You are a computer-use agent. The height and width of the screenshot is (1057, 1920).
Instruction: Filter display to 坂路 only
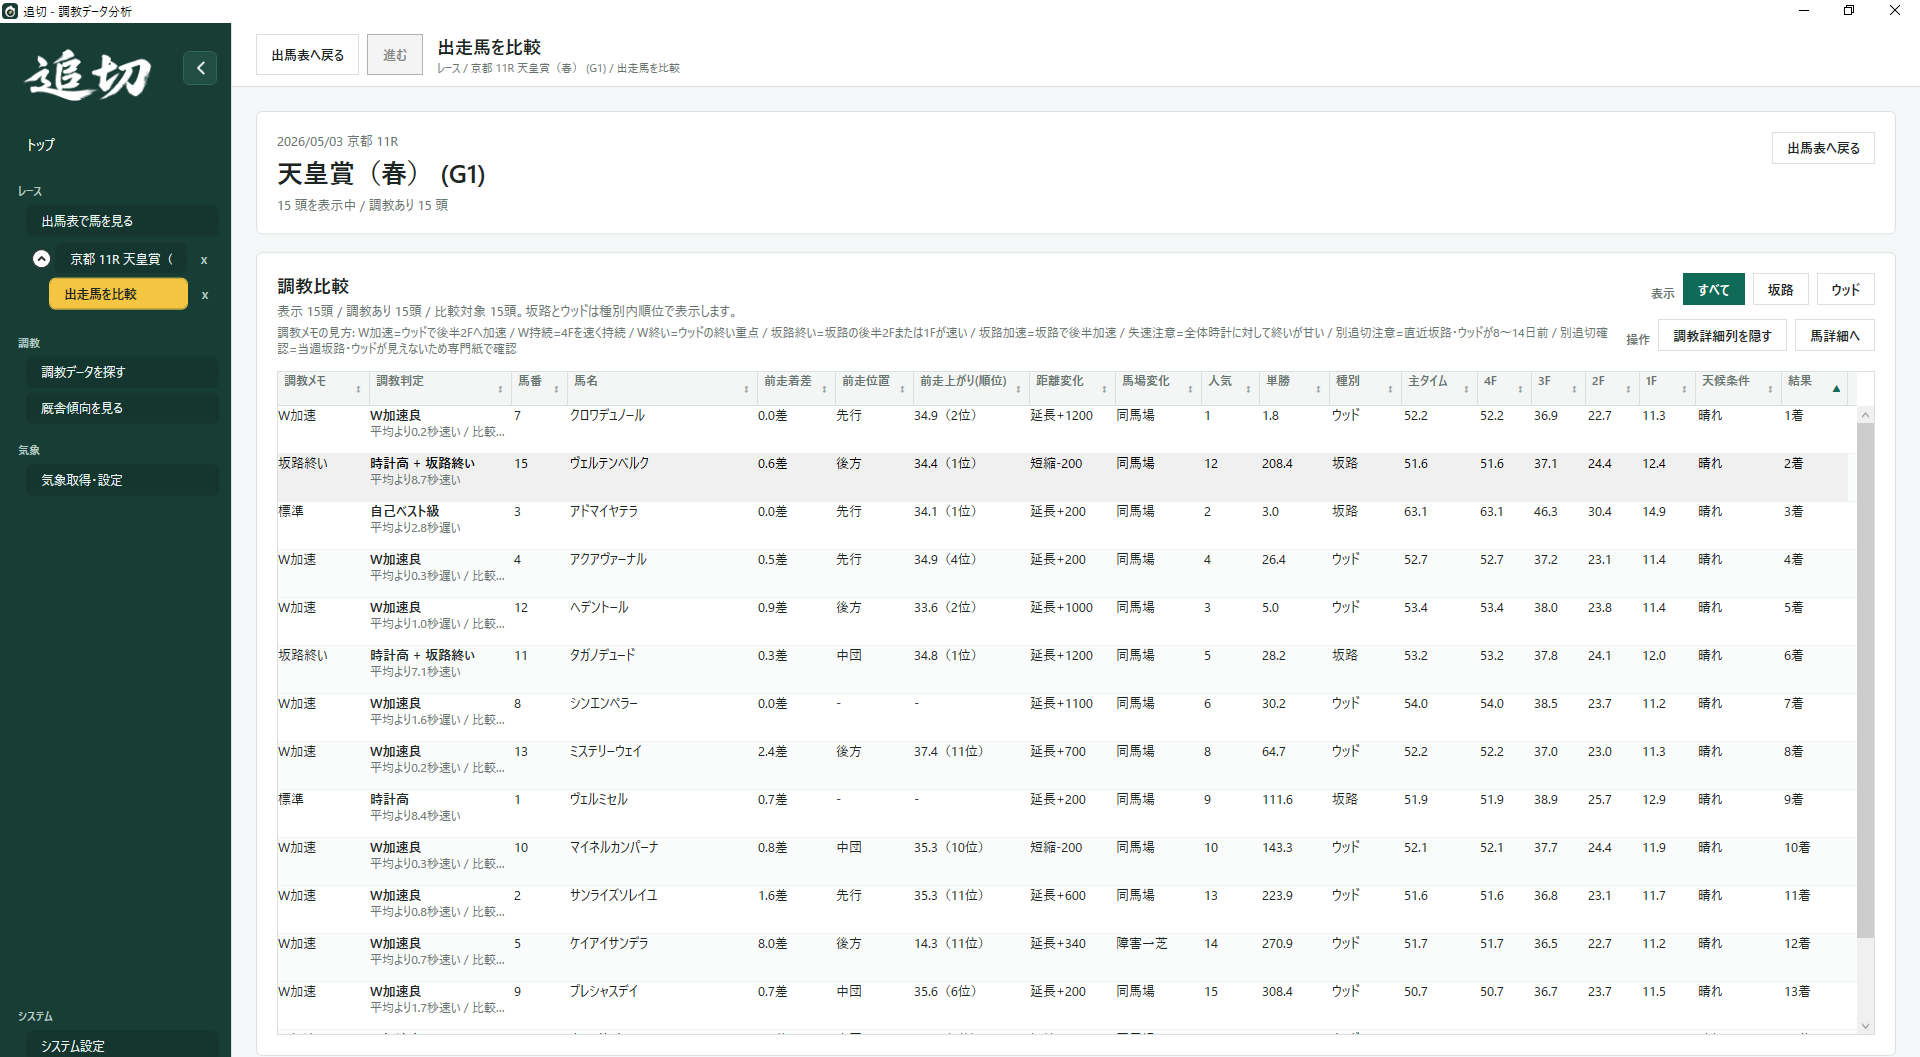coord(1780,290)
